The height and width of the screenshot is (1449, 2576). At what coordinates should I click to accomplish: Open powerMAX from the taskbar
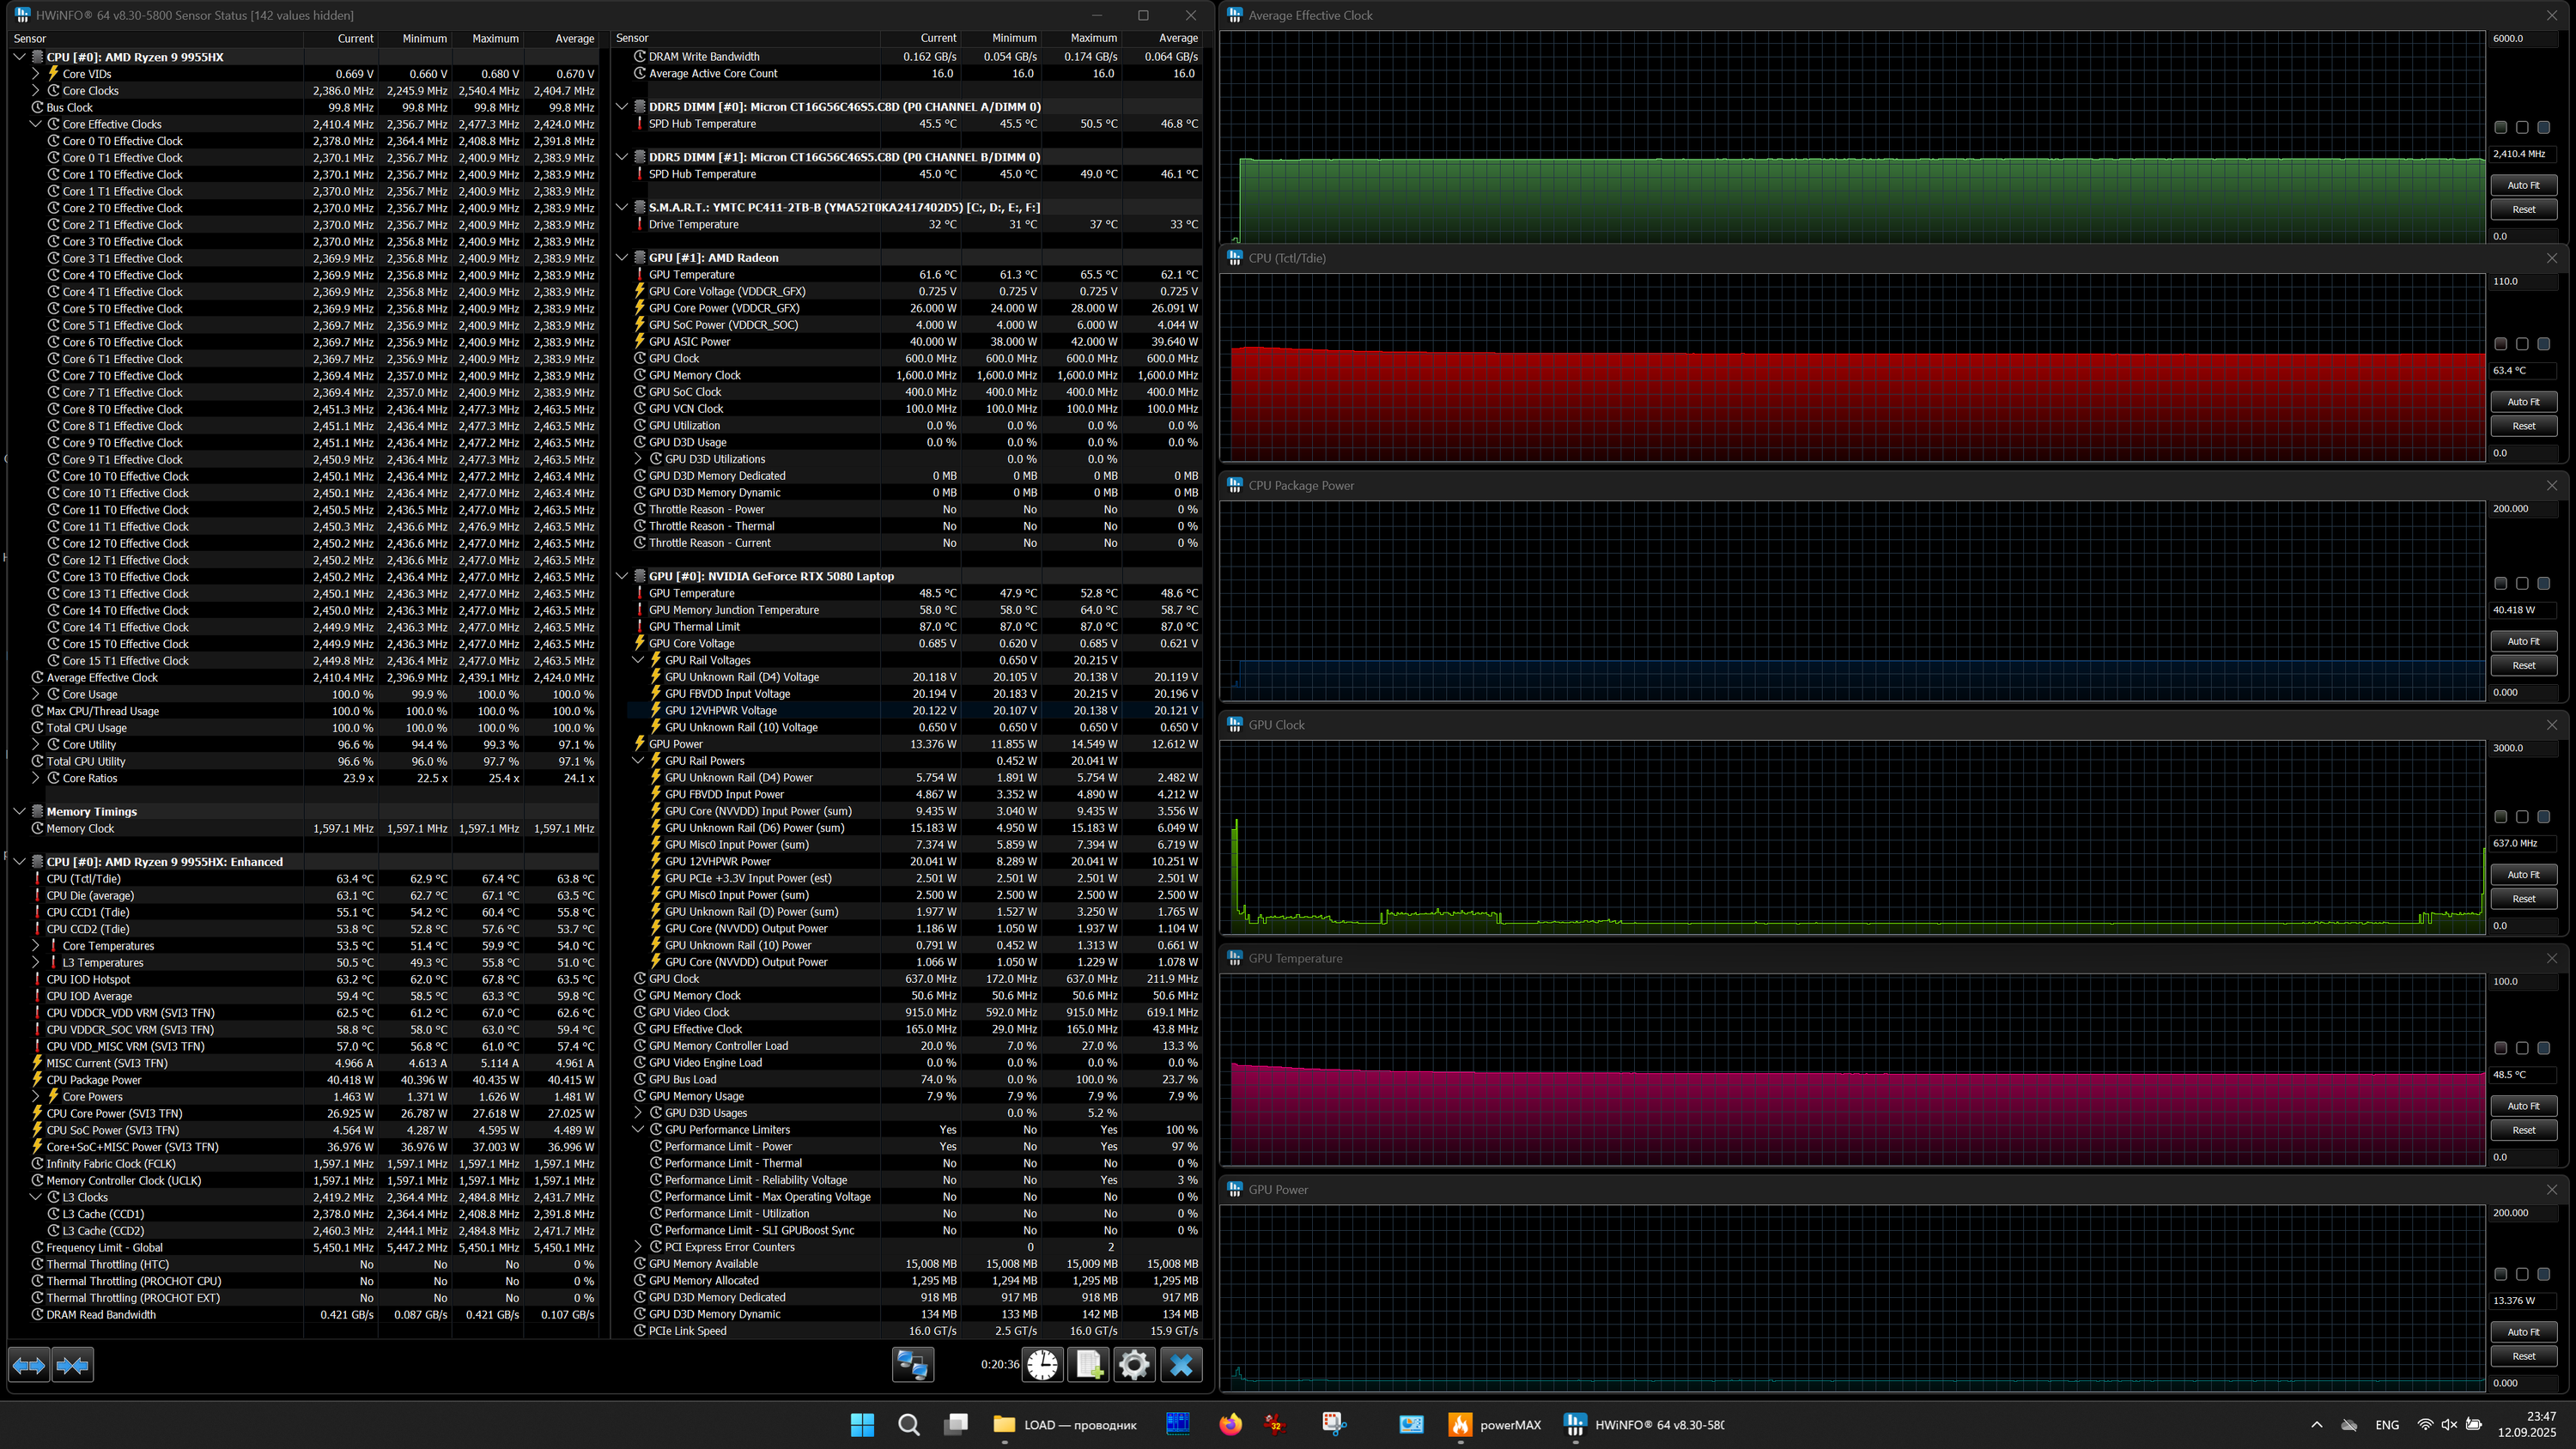click(1496, 1425)
